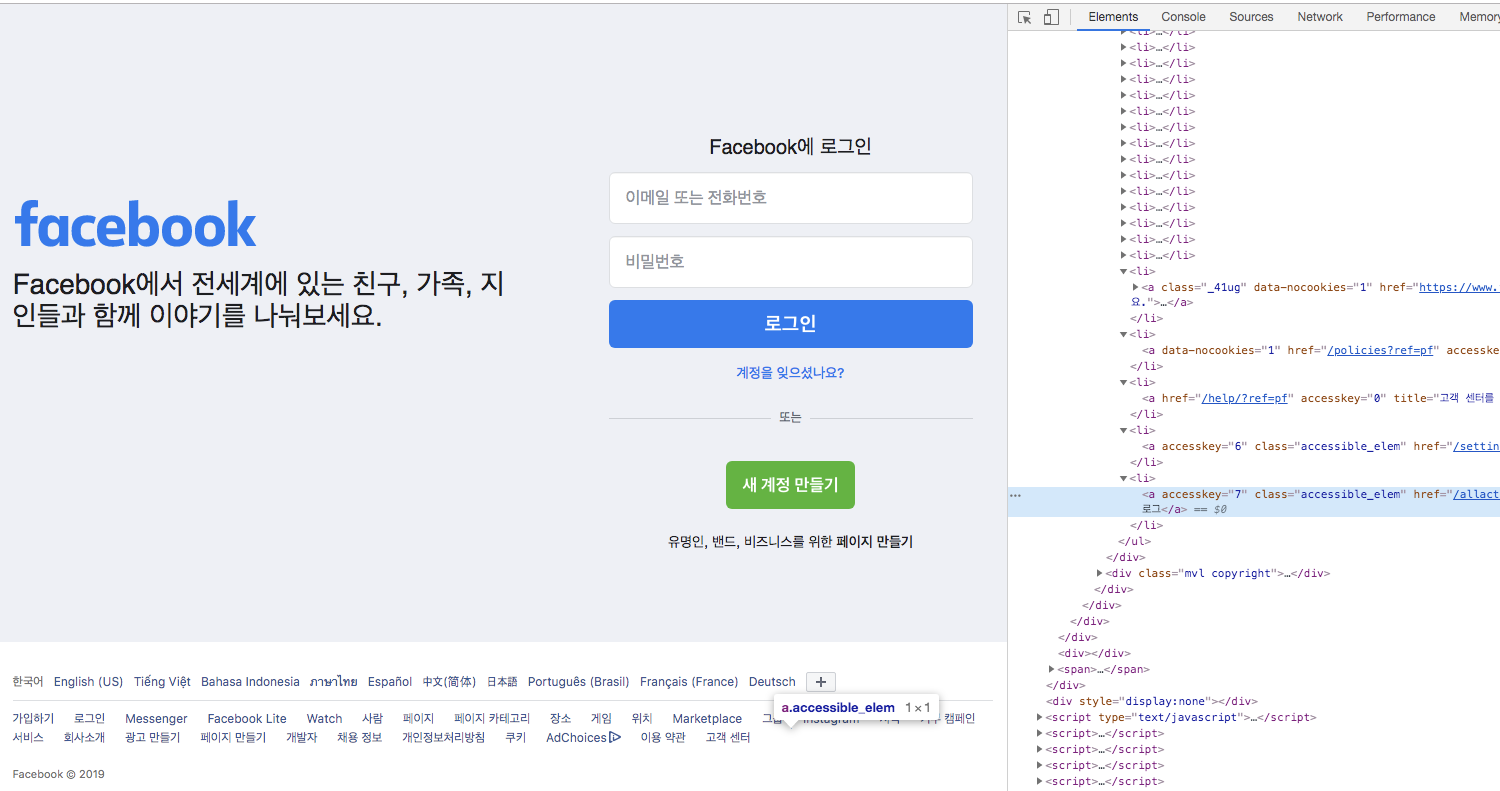Toggle the device emulation toolbar
The height and width of the screenshot is (791, 1500).
(x=1051, y=17)
